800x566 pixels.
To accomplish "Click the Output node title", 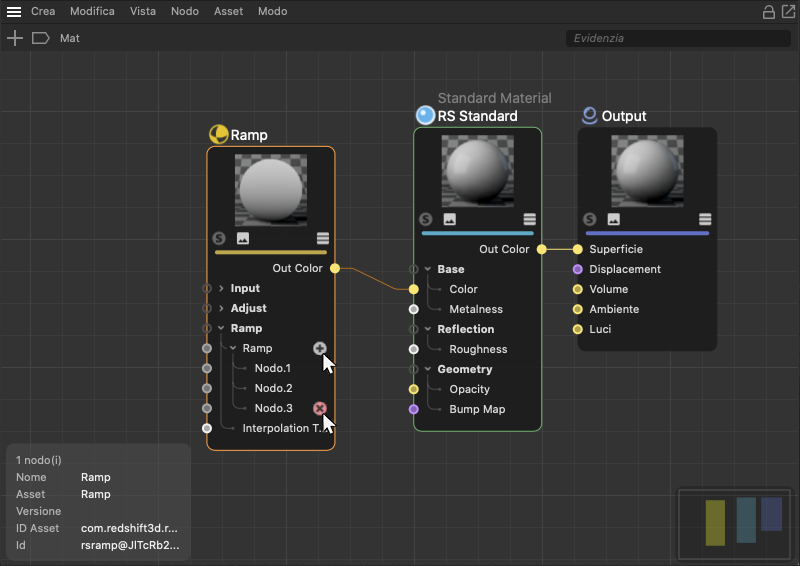I will (x=624, y=116).
